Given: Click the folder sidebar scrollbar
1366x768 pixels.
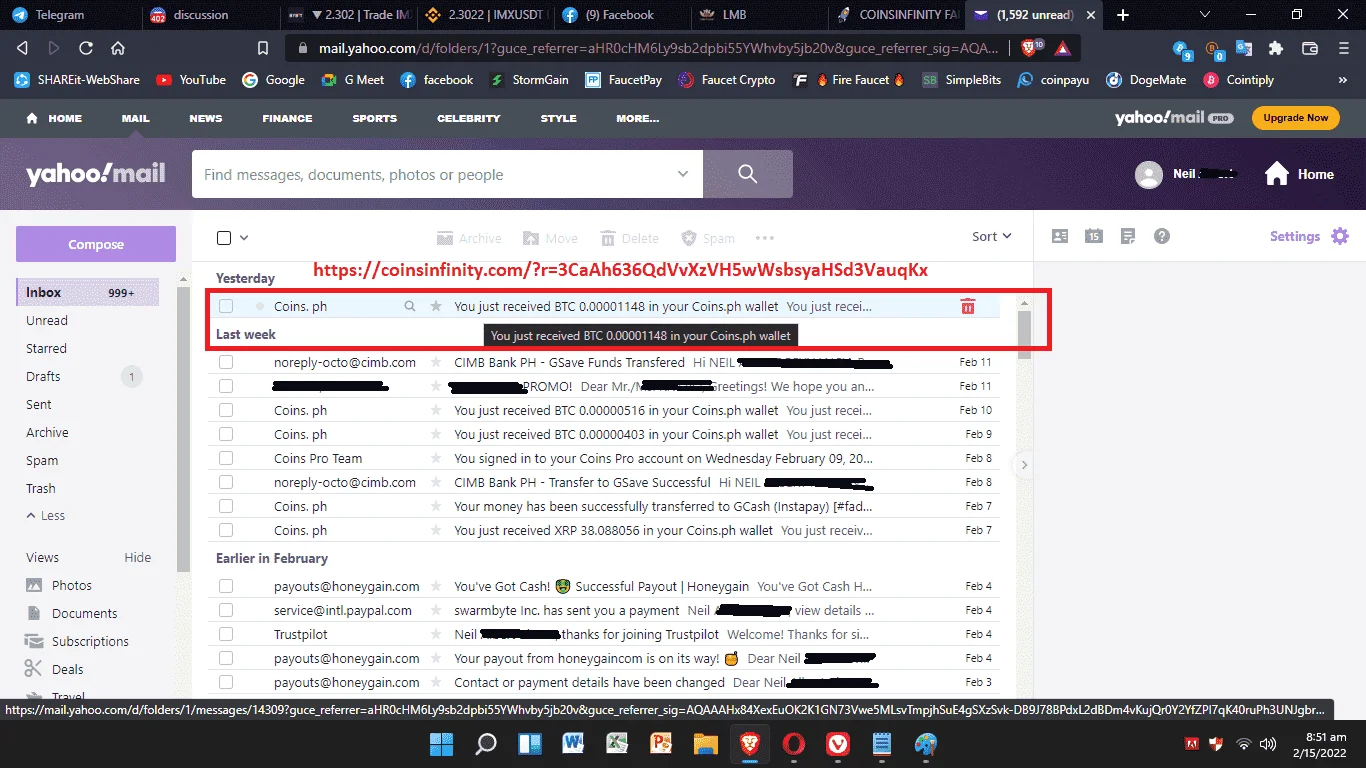Looking at the screenshot, I should pyautogui.click(x=183, y=430).
